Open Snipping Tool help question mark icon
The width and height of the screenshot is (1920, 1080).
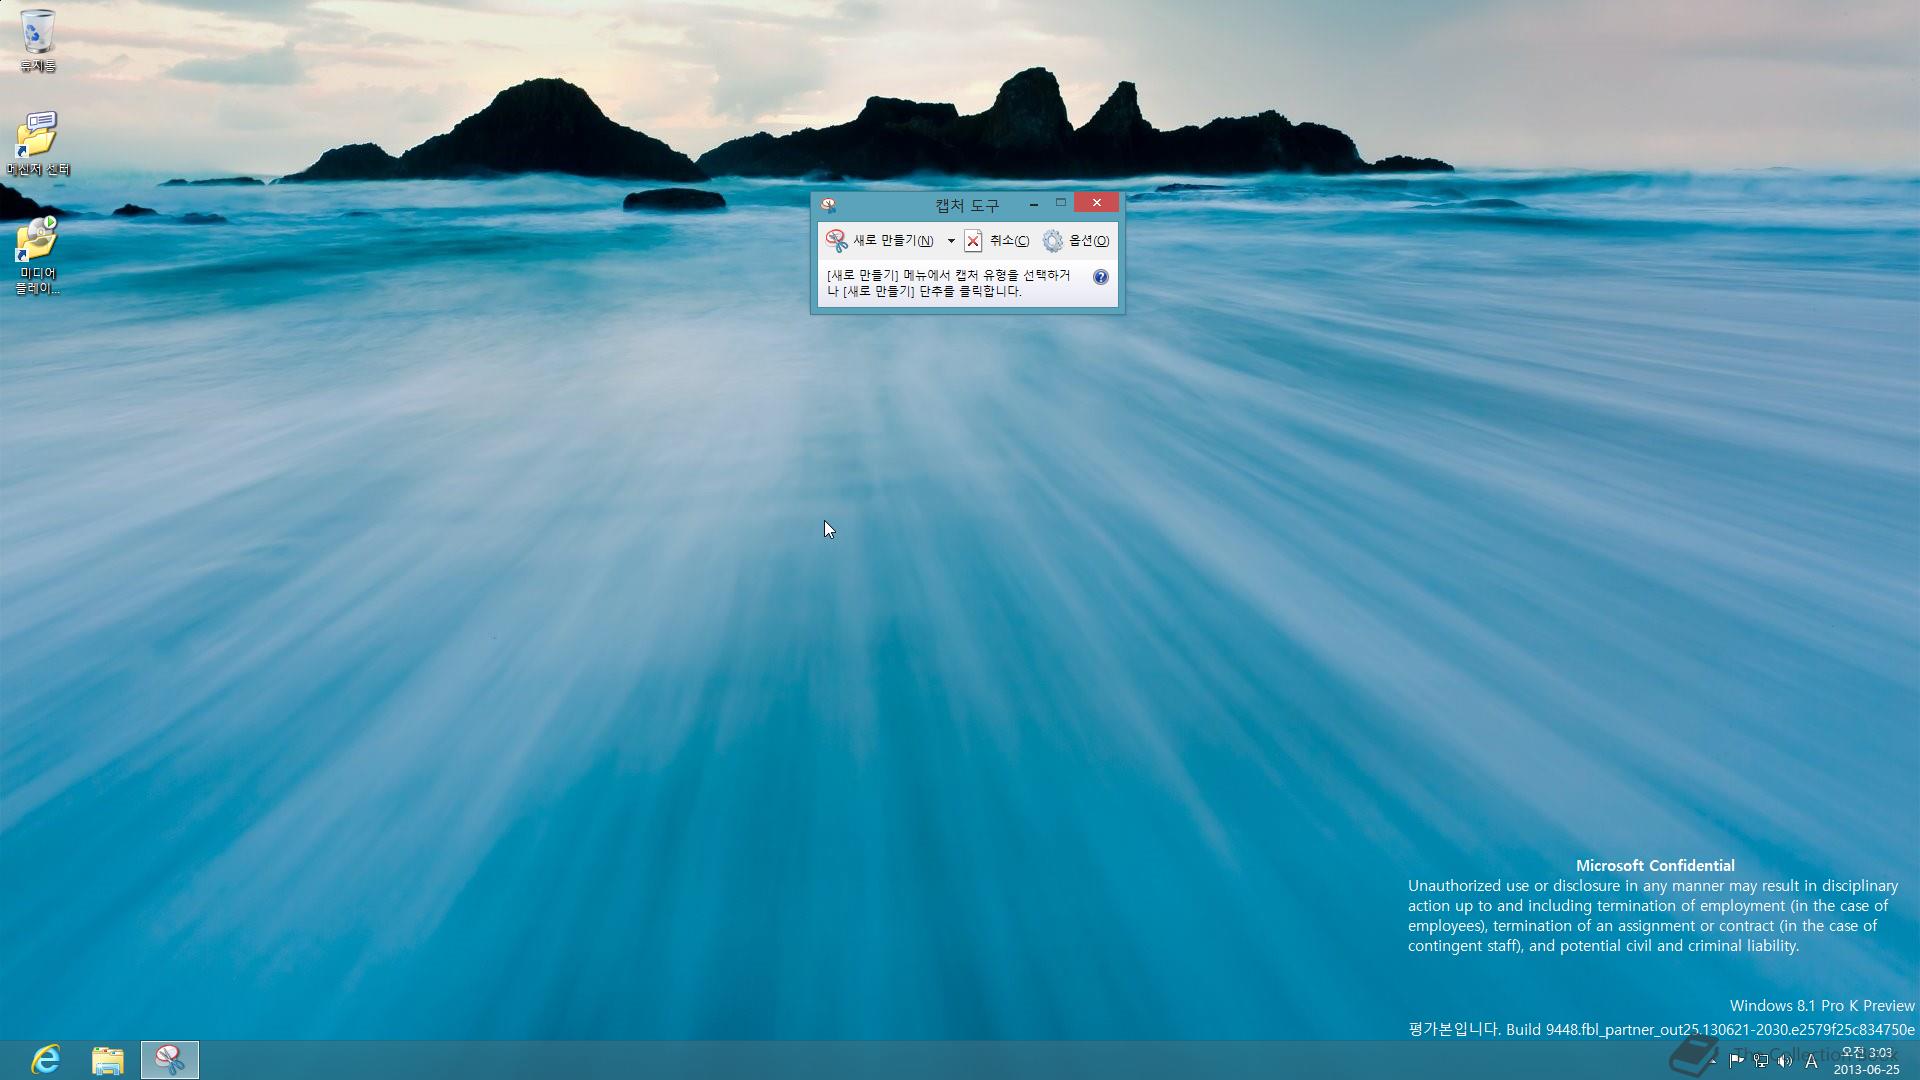(1100, 277)
